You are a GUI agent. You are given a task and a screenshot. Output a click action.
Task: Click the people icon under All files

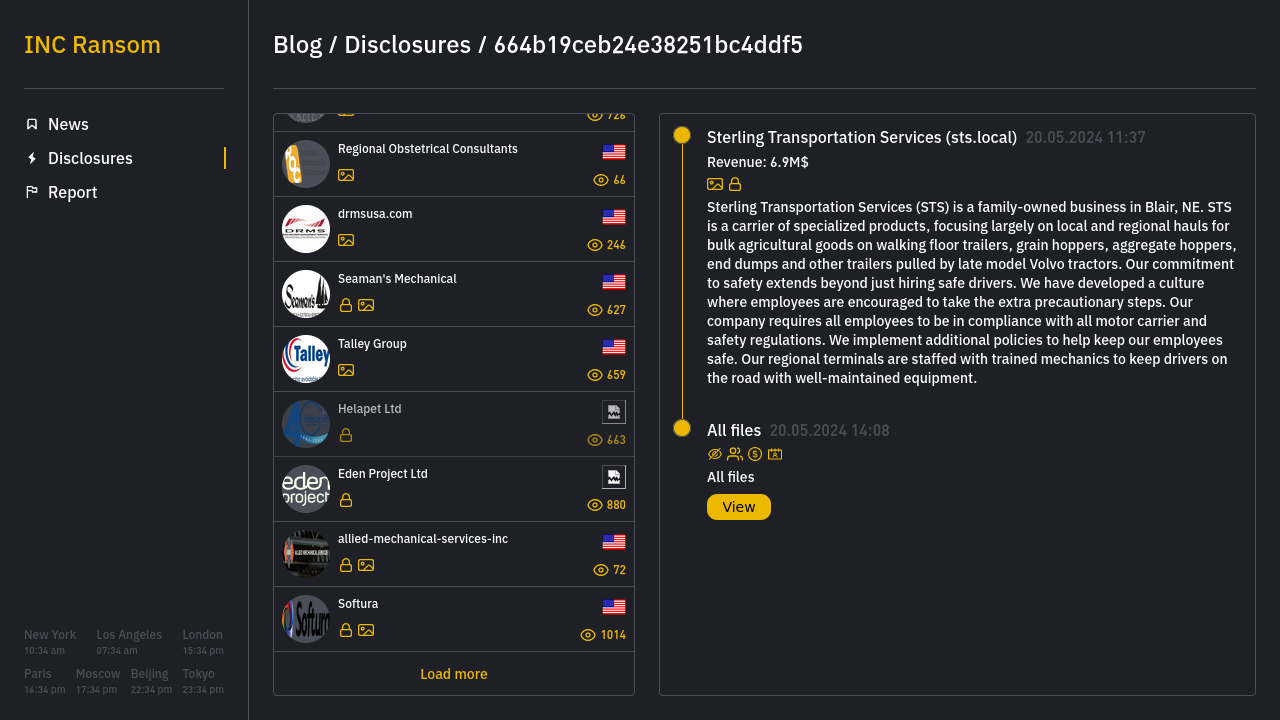click(735, 454)
